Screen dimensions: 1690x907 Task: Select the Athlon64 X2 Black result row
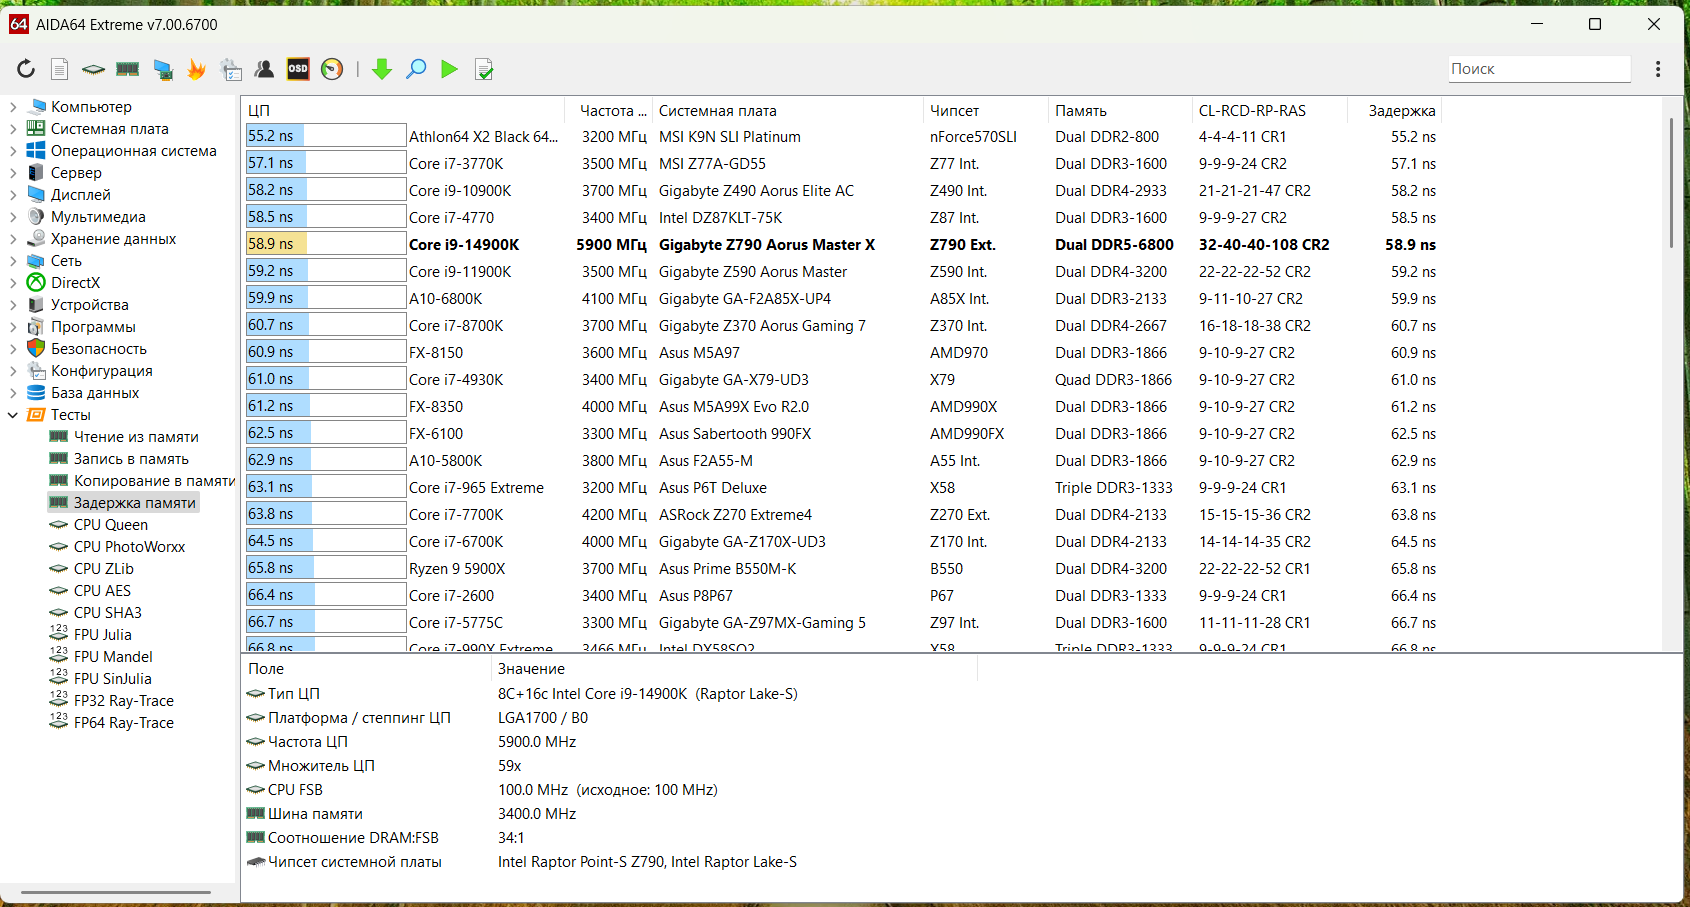pyautogui.click(x=842, y=137)
